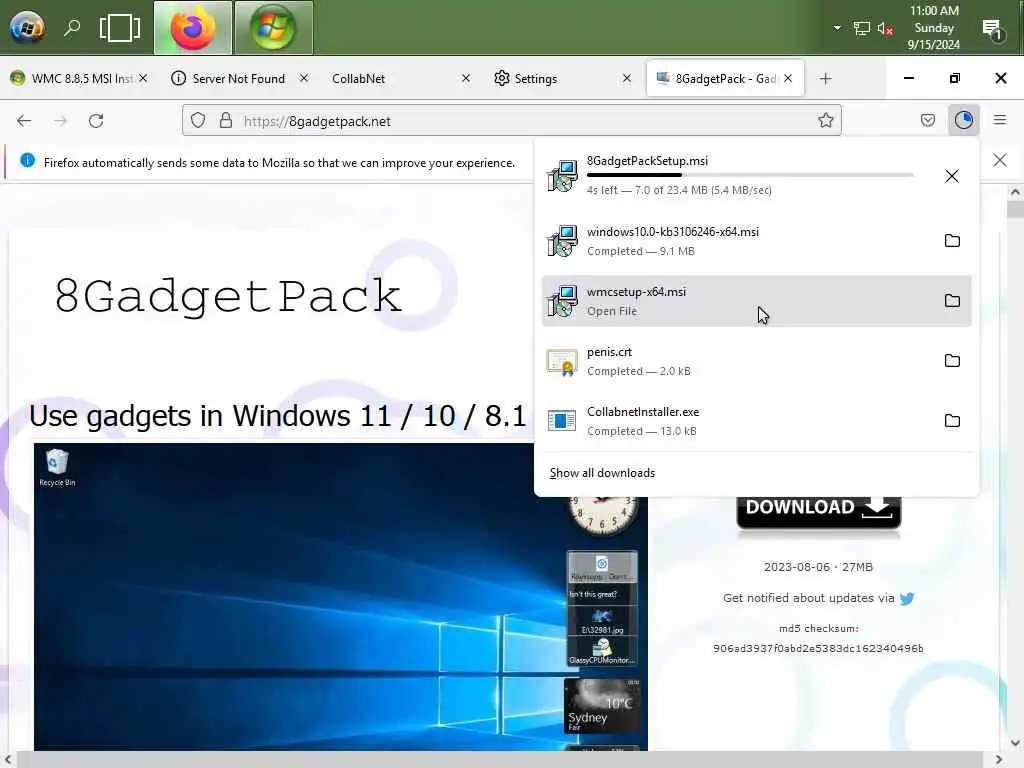Open a new tab with the plus button

tap(825, 78)
